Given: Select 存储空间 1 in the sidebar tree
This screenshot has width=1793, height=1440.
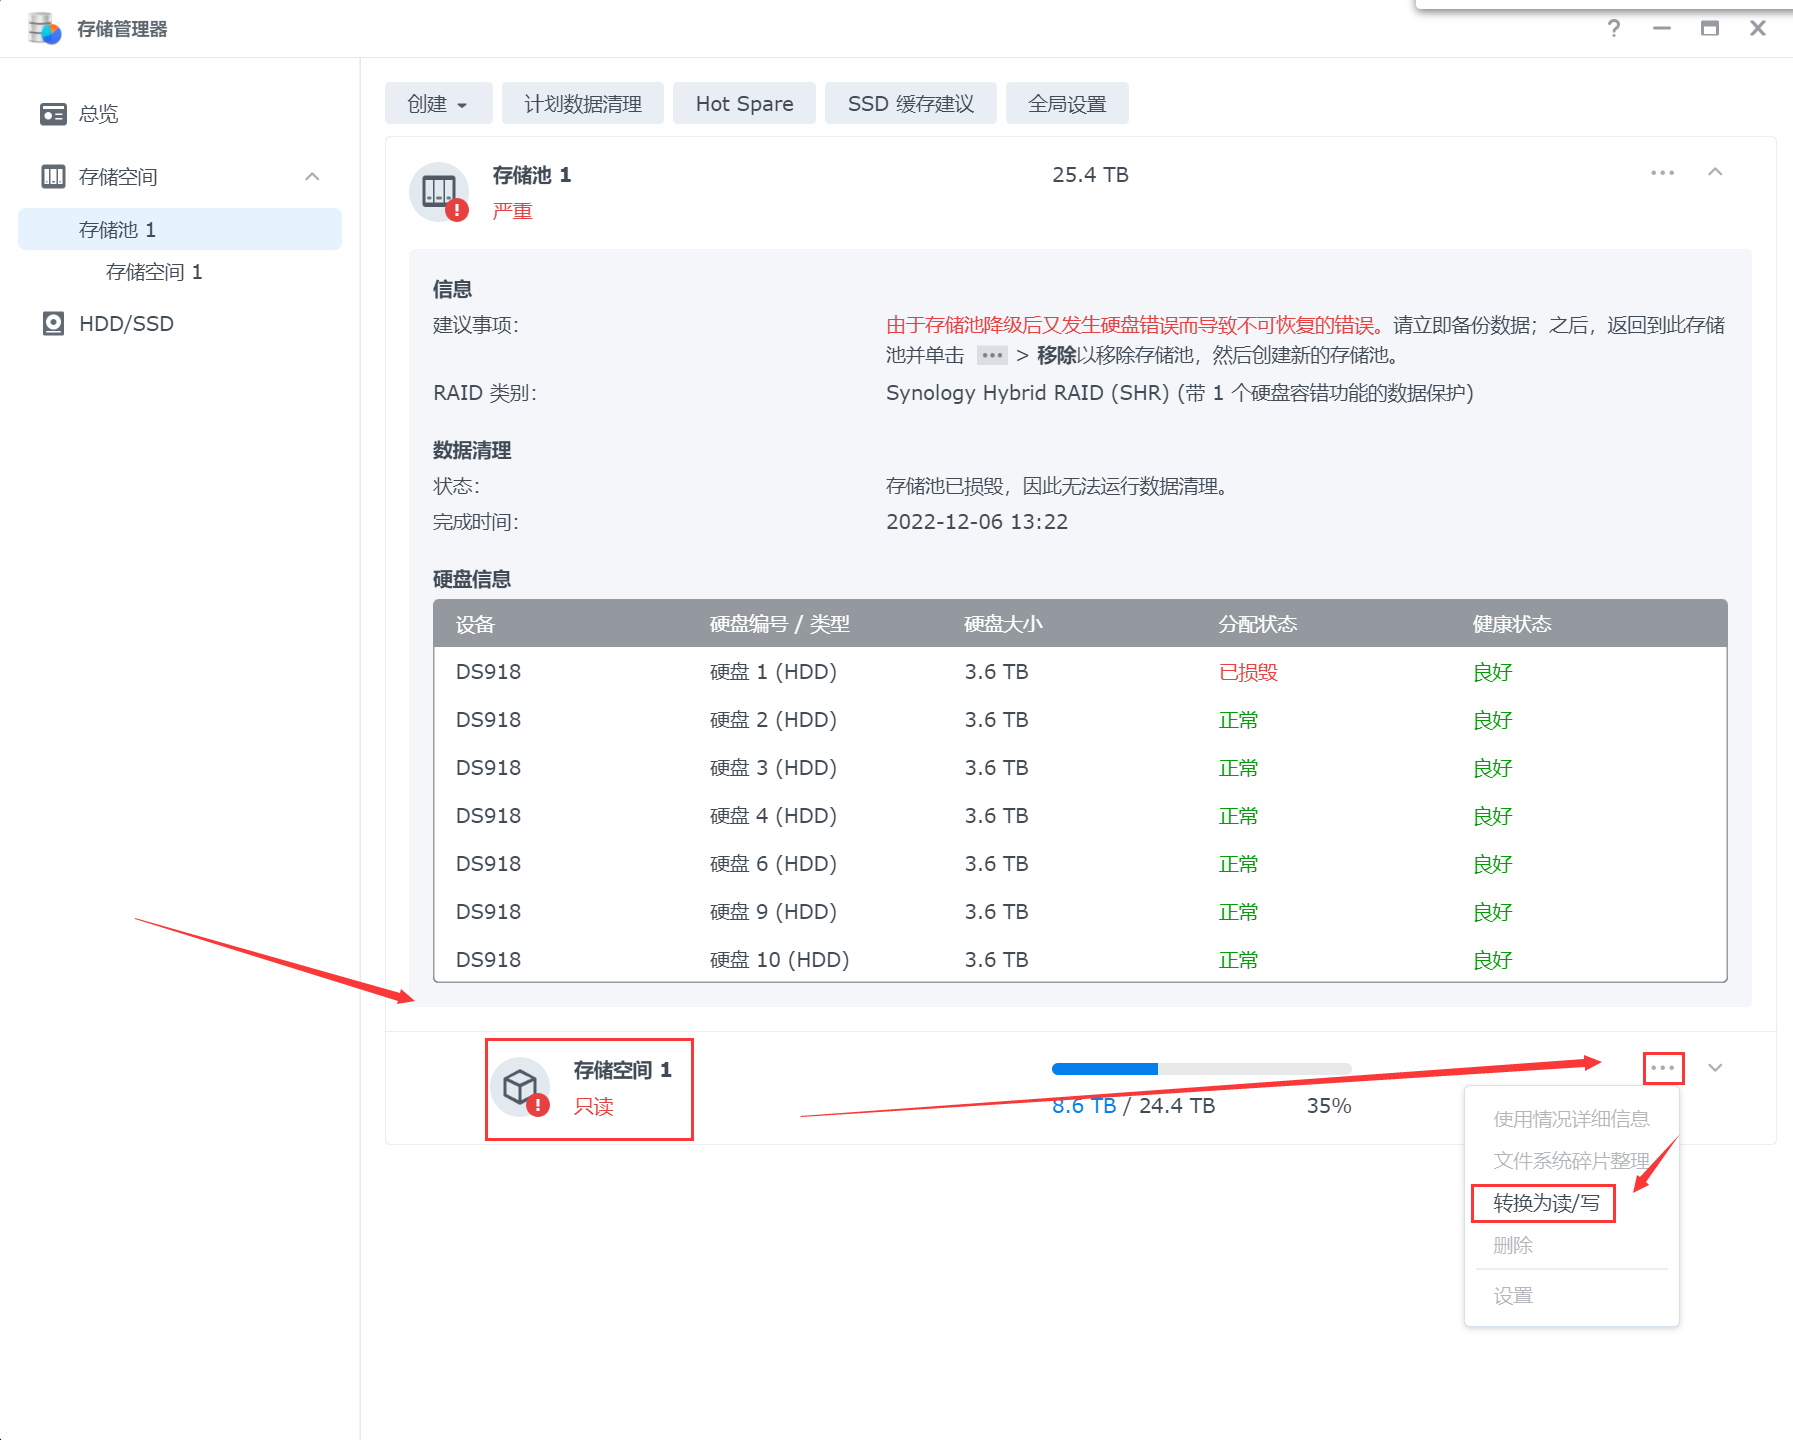Looking at the screenshot, I should pos(154,272).
